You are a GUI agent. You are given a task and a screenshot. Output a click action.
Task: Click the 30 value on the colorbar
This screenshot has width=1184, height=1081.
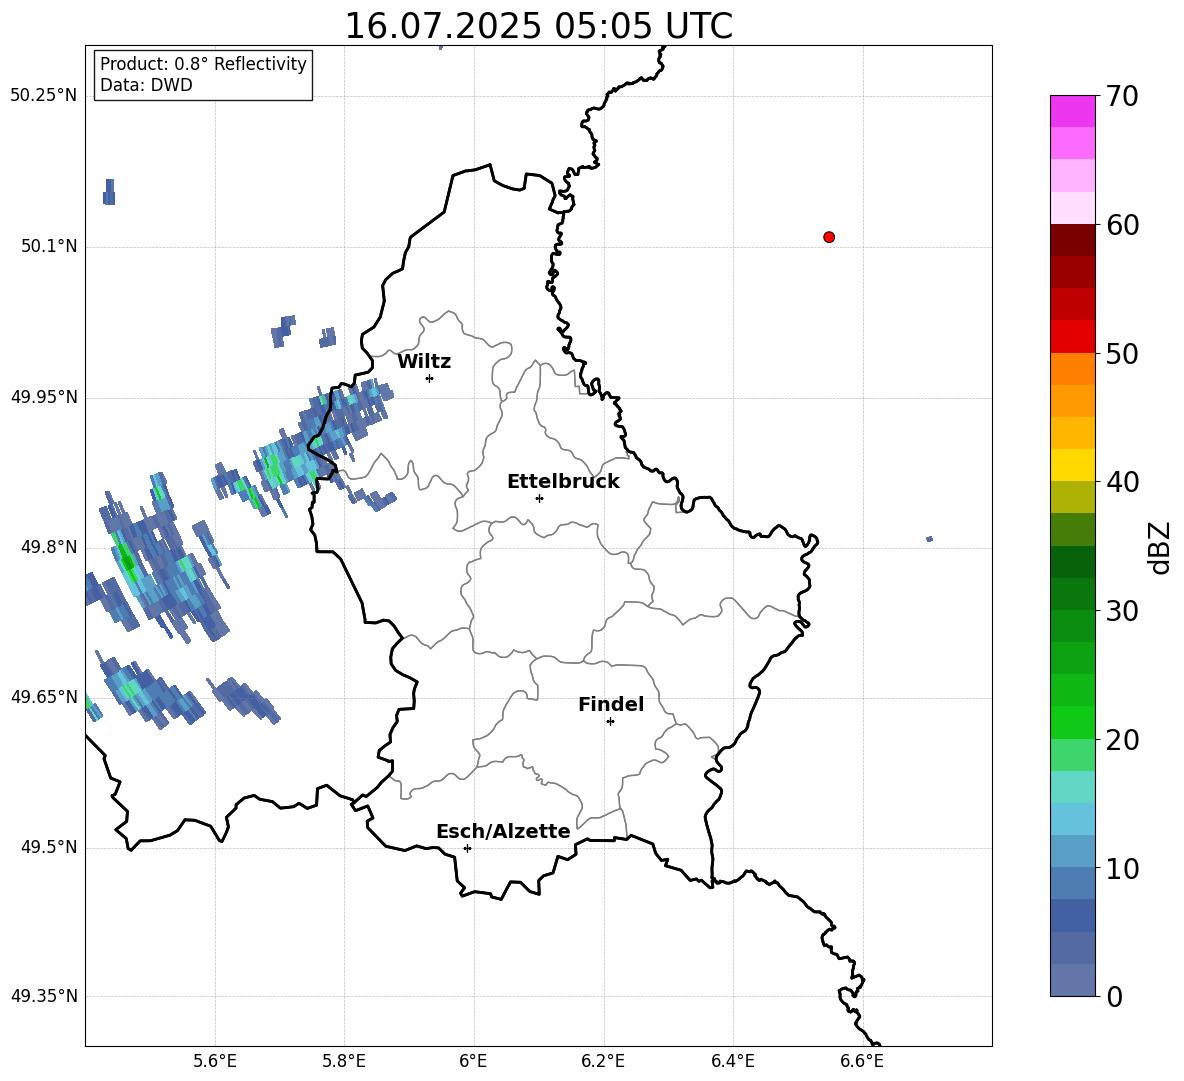click(1122, 611)
